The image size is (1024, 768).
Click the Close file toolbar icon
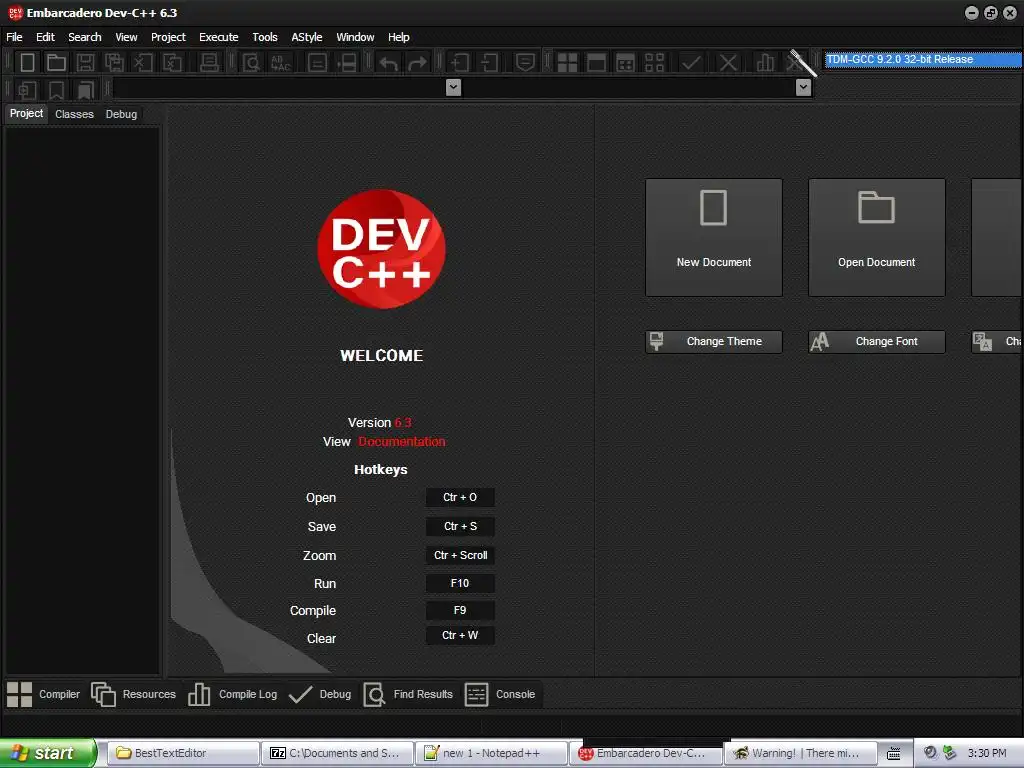(x=143, y=63)
